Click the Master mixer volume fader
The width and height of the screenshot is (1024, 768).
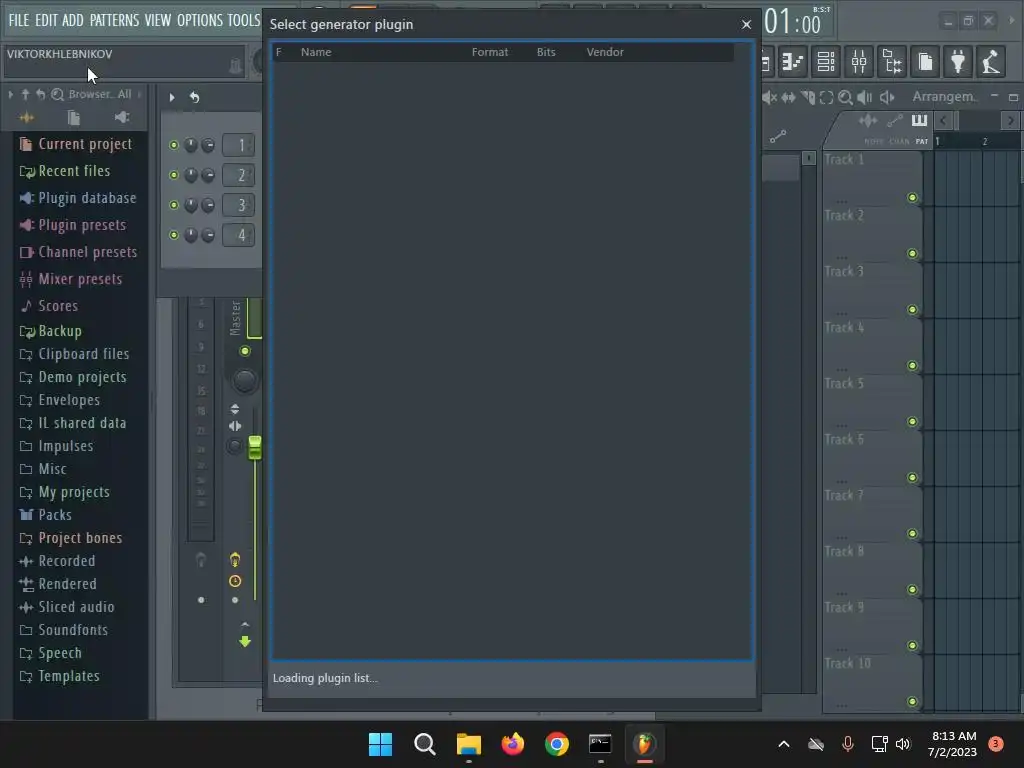click(255, 447)
